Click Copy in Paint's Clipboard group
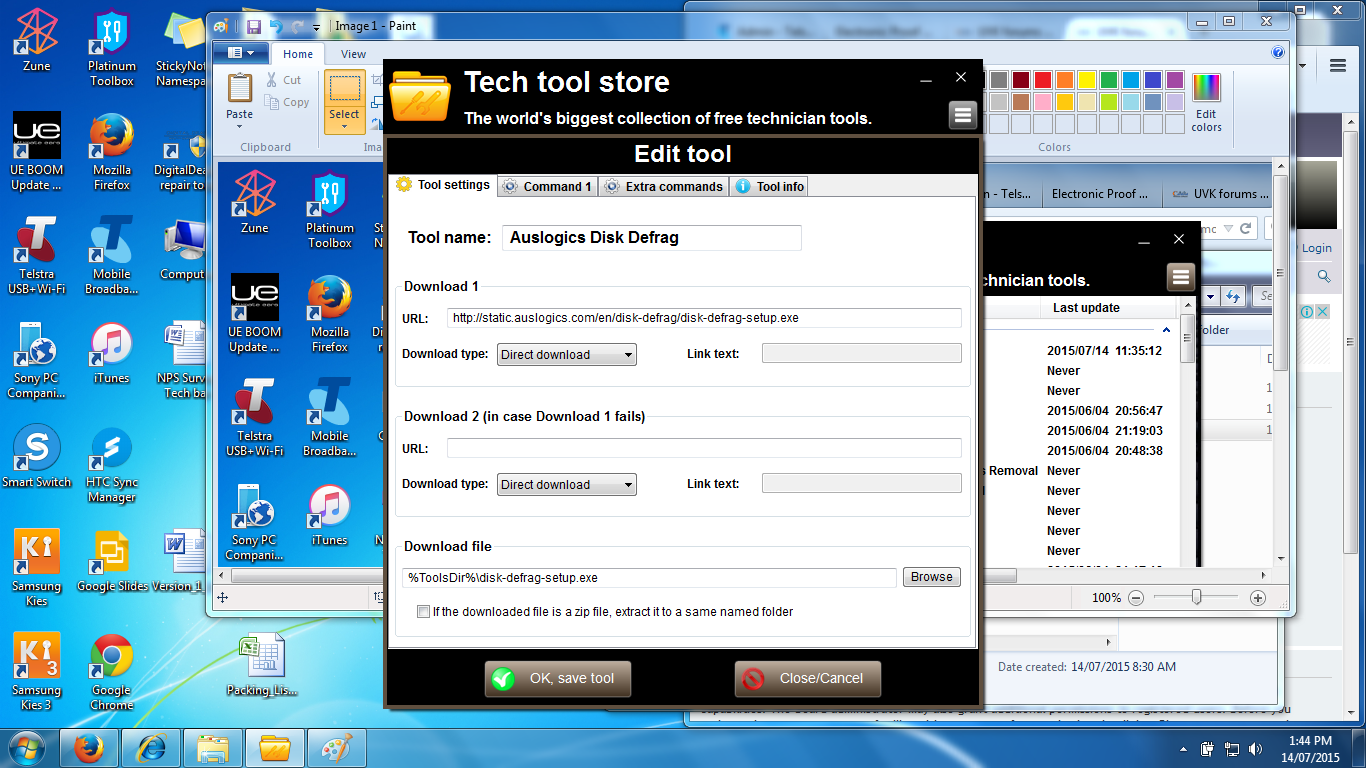 (287, 102)
